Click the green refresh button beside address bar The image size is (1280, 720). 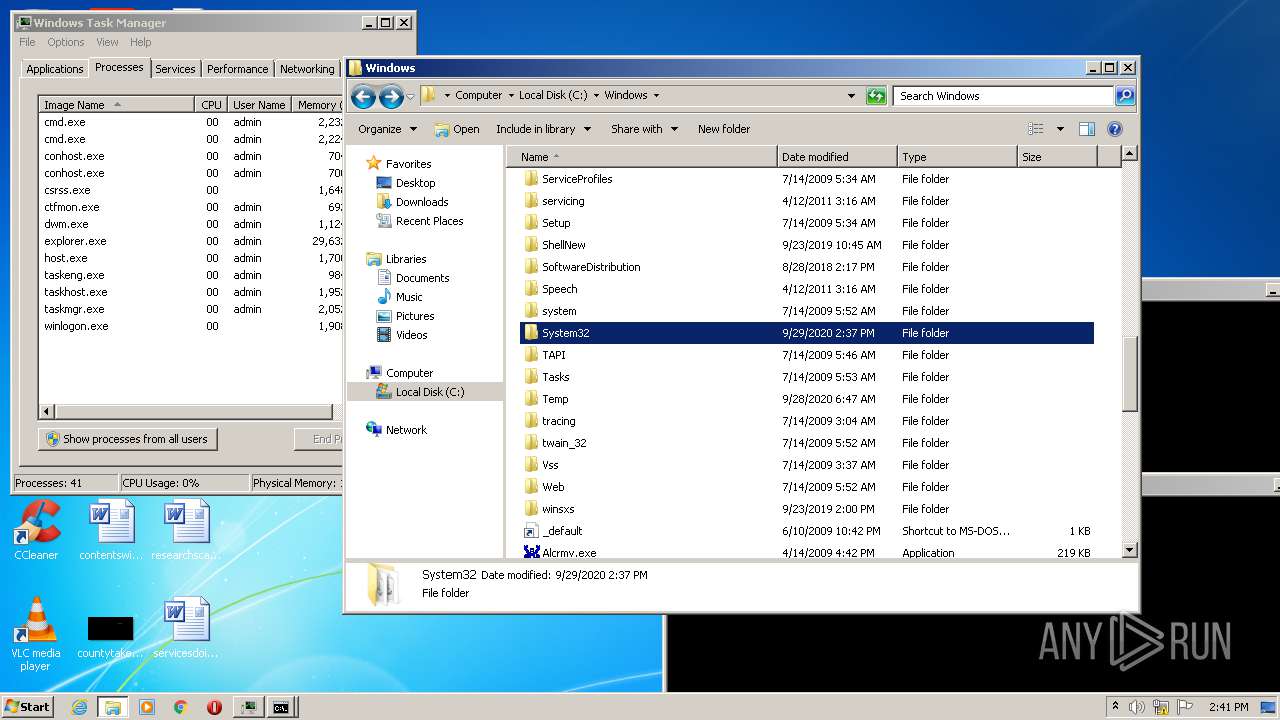[x=876, y=96]
